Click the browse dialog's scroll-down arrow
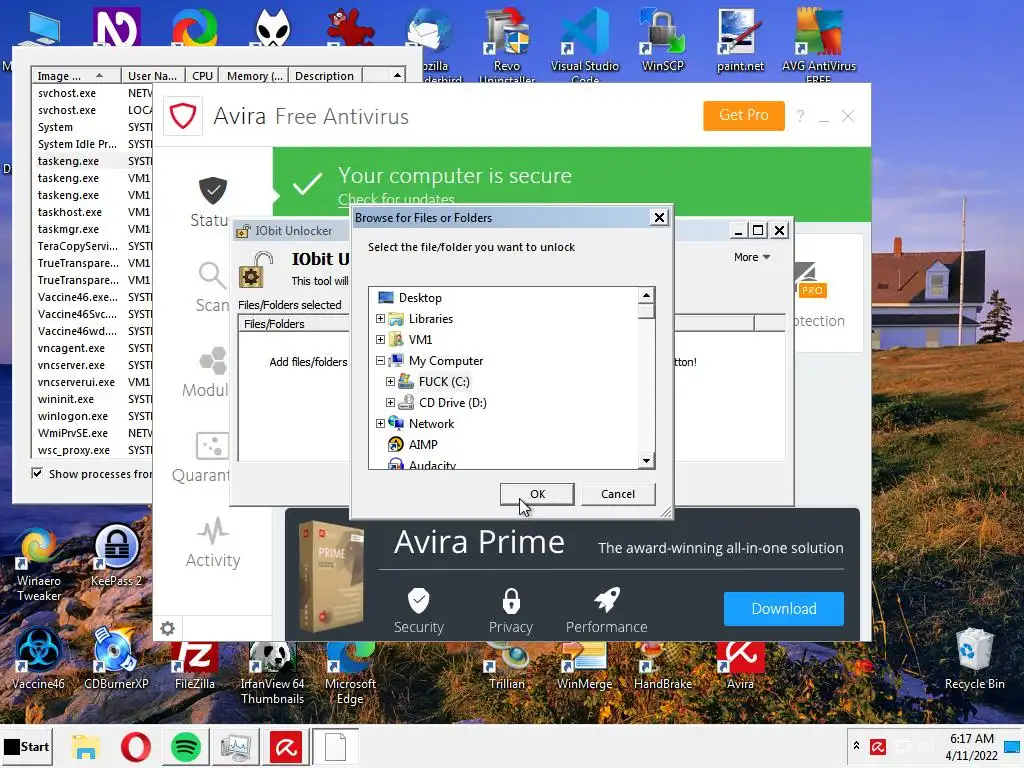Viewport: 1024px width, 768px height. (646, 460)
